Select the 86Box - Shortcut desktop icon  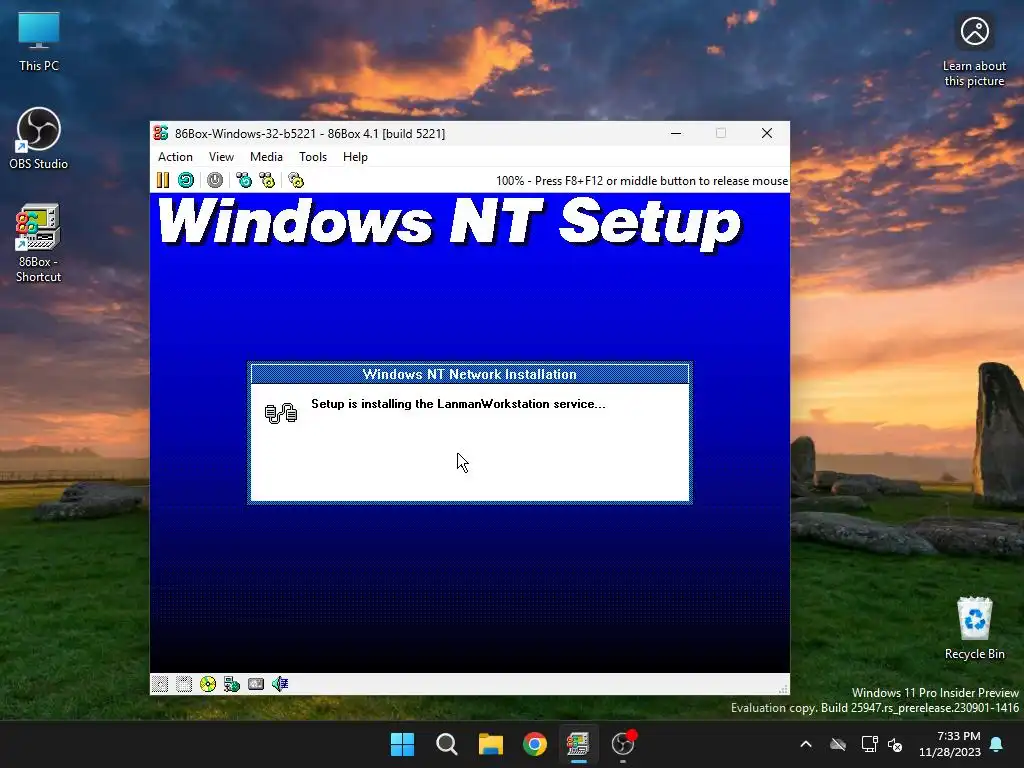coord(39,244)
